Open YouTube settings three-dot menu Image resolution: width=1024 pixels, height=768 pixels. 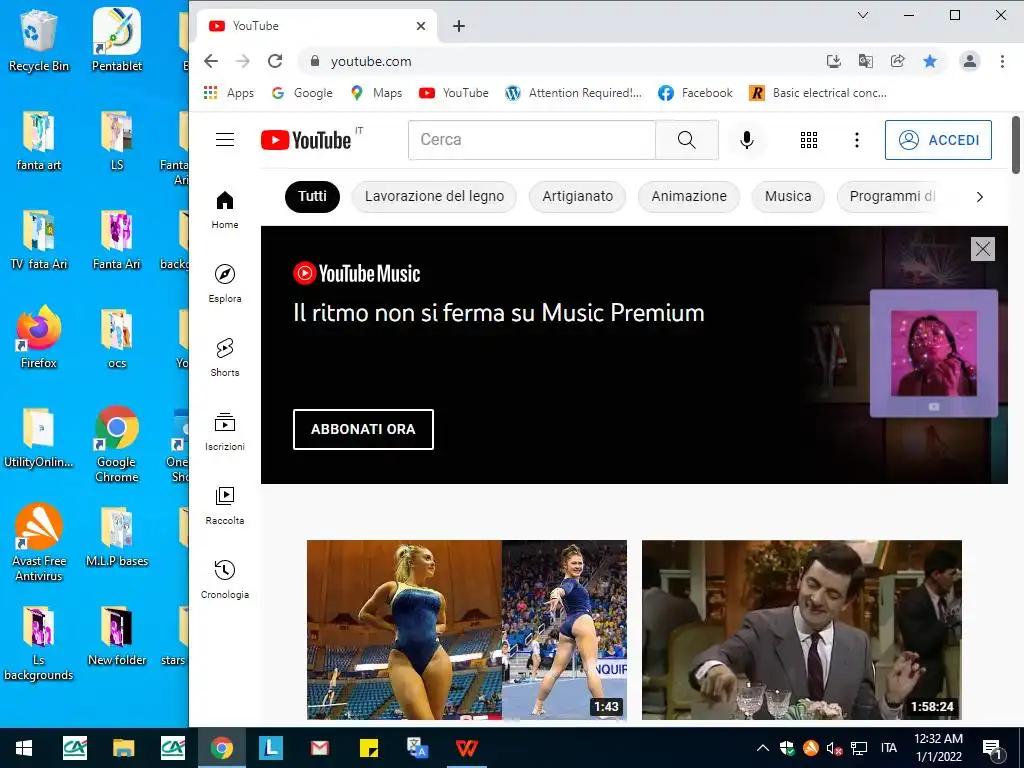(856, 140)
